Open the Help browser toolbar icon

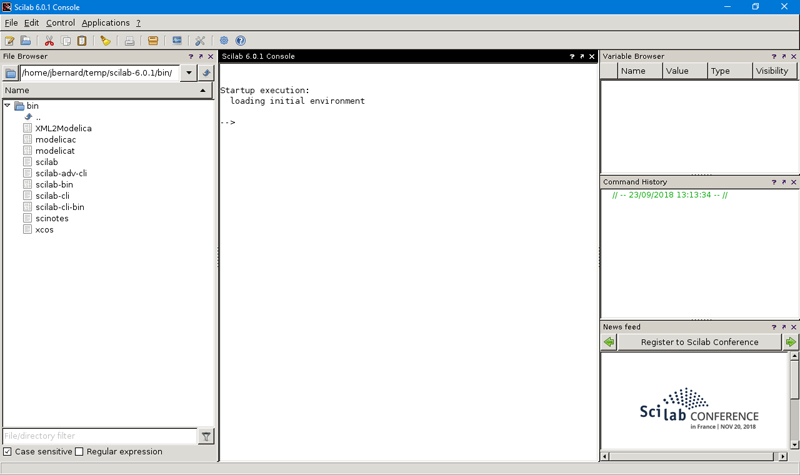click(240, 41)
